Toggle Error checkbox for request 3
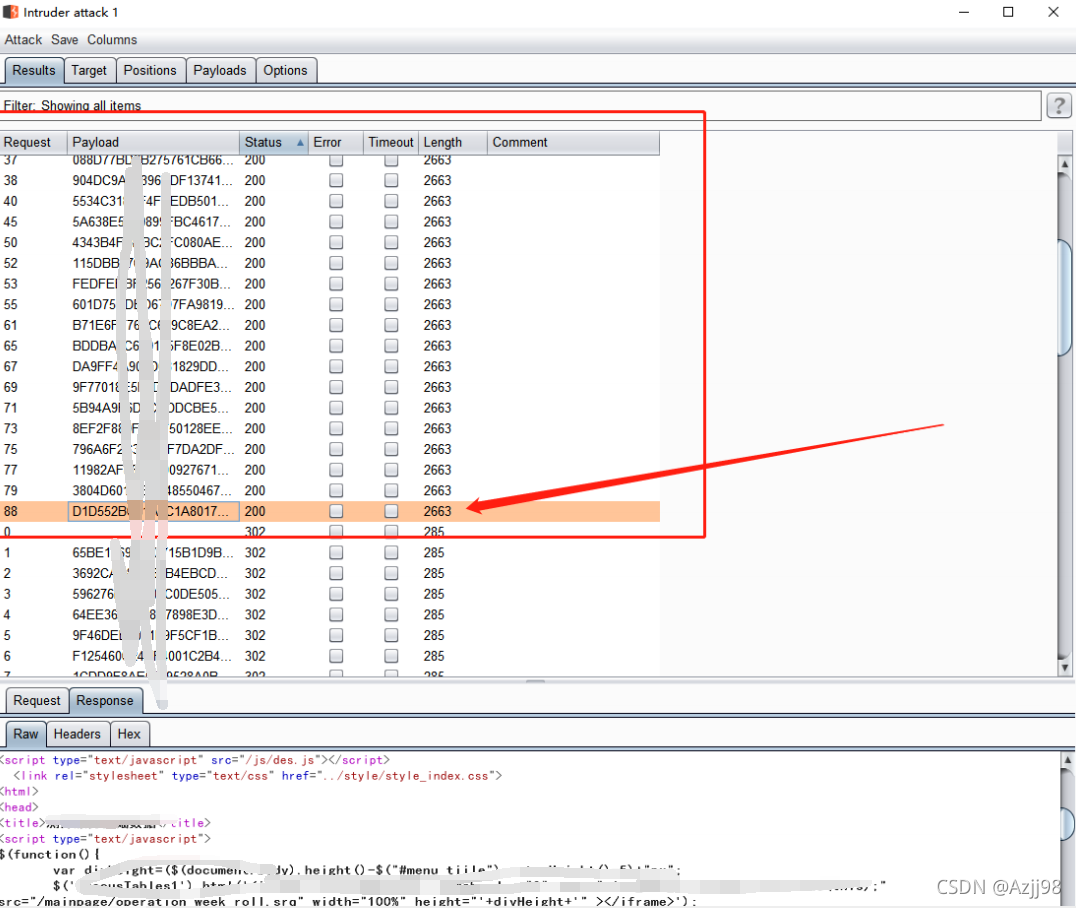Screen dimensions: 1076x908 coord(336,594)
